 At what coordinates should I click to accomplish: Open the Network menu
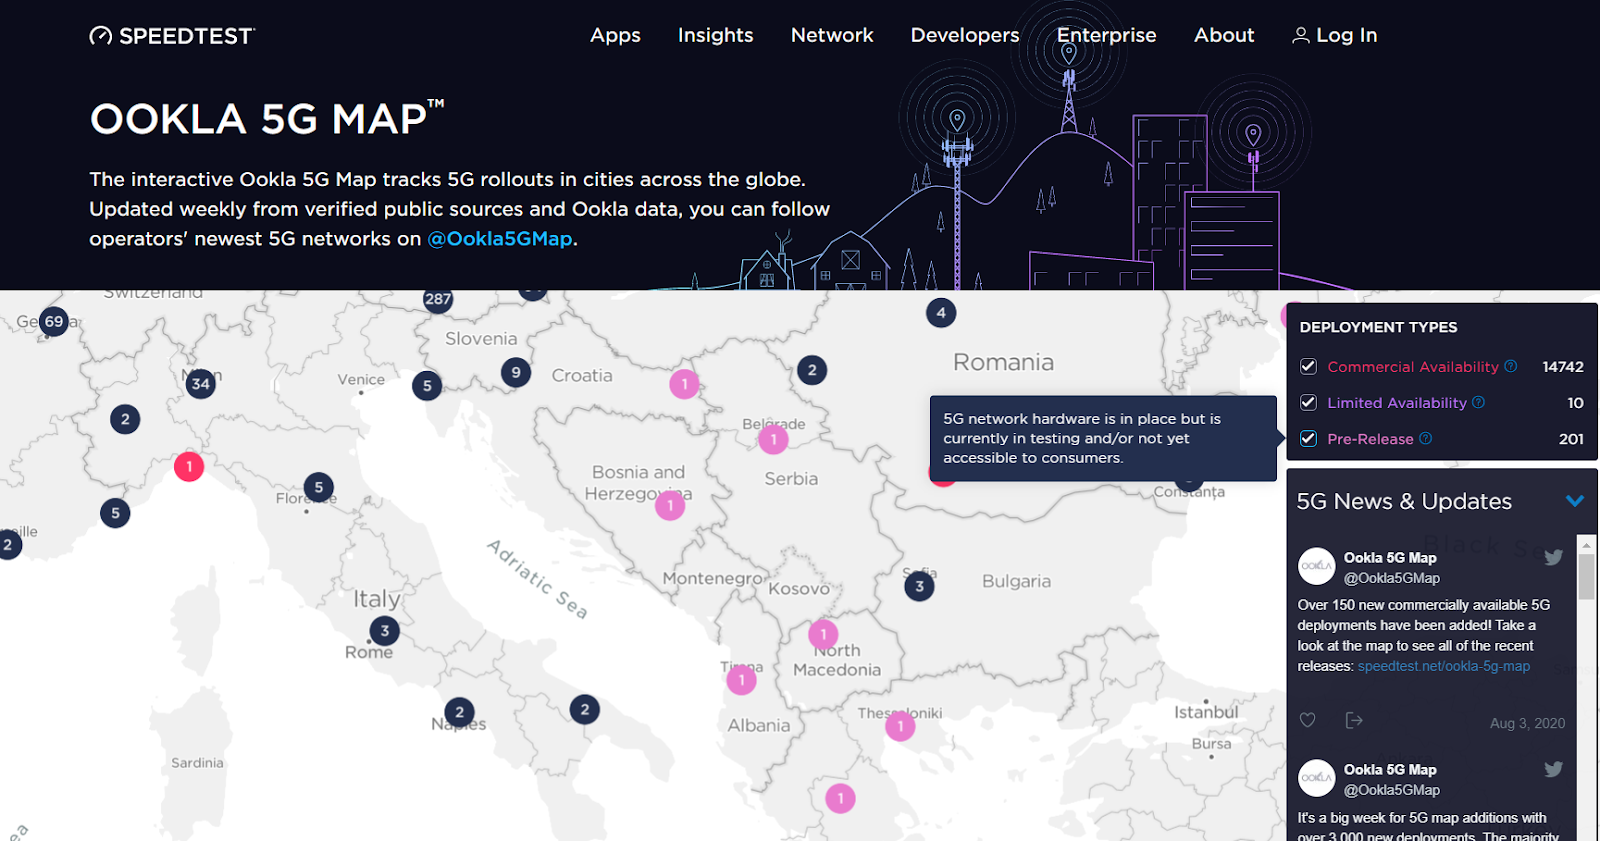point(832,35)
